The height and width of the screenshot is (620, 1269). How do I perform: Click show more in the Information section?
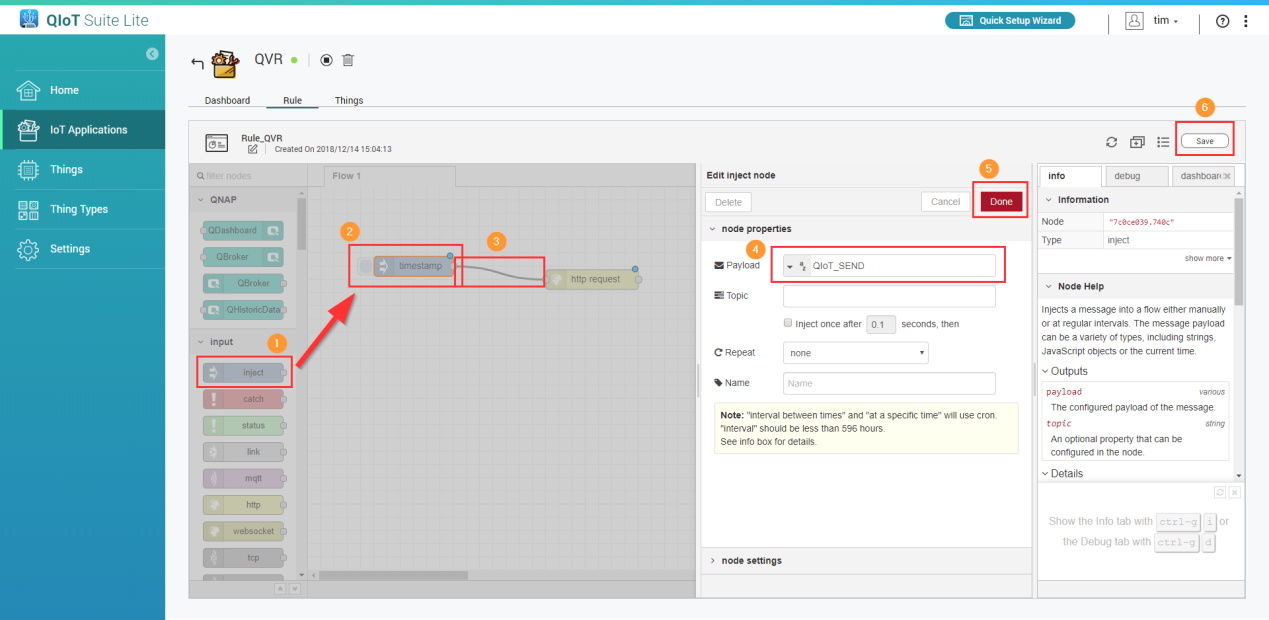(x=1208, y=258)
